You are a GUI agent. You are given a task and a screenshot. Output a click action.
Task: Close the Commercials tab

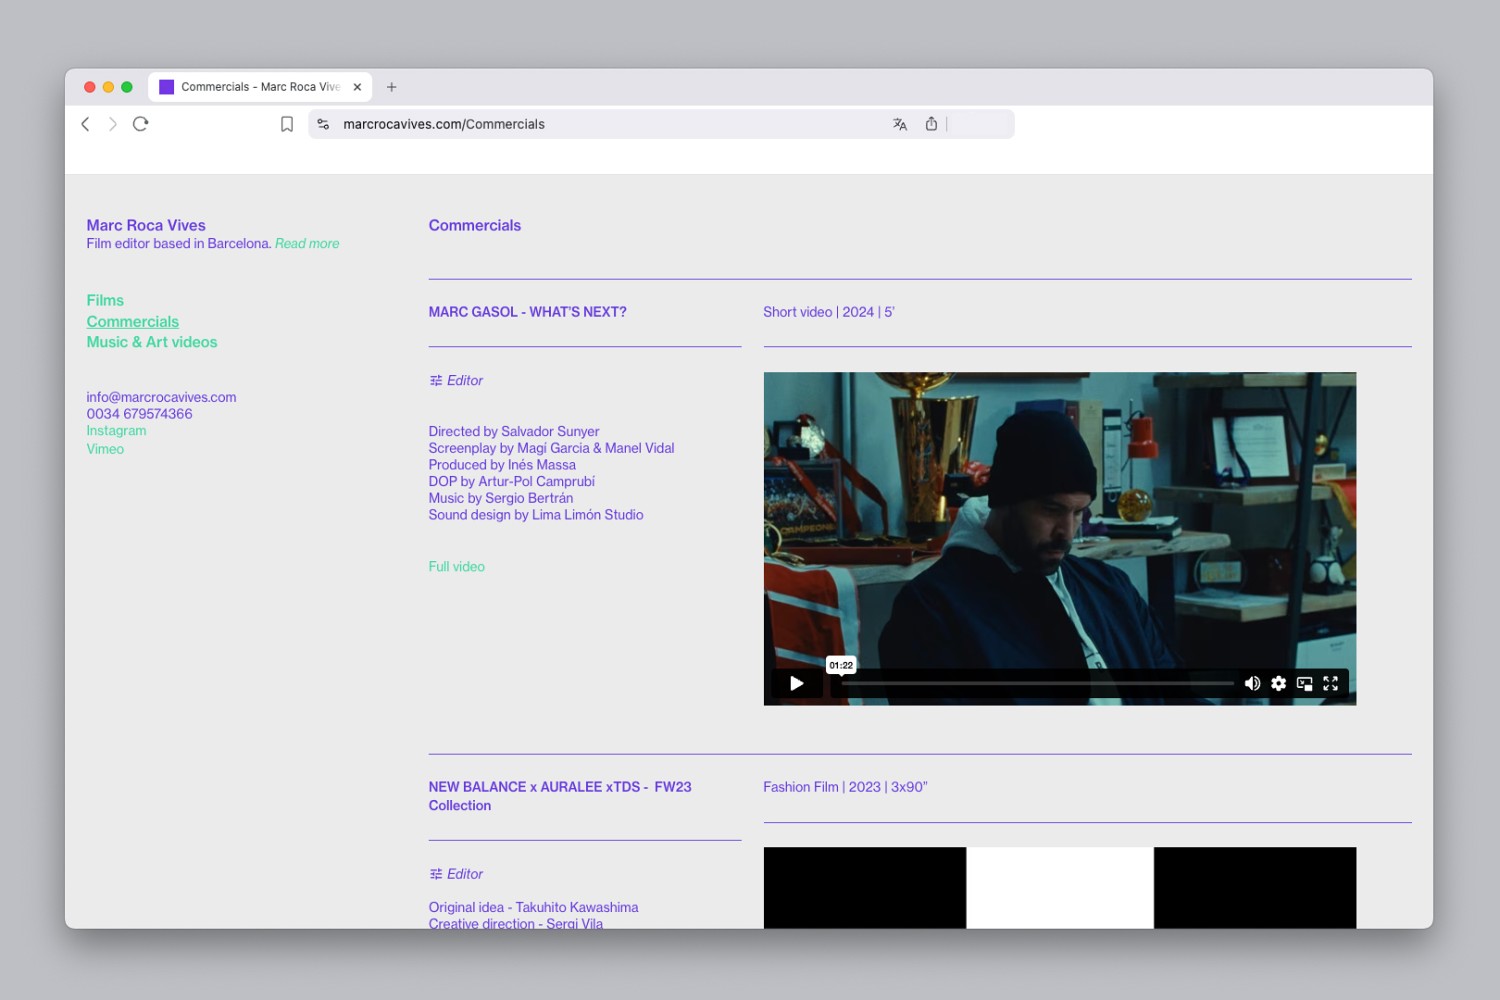click(x=357, y=87)
